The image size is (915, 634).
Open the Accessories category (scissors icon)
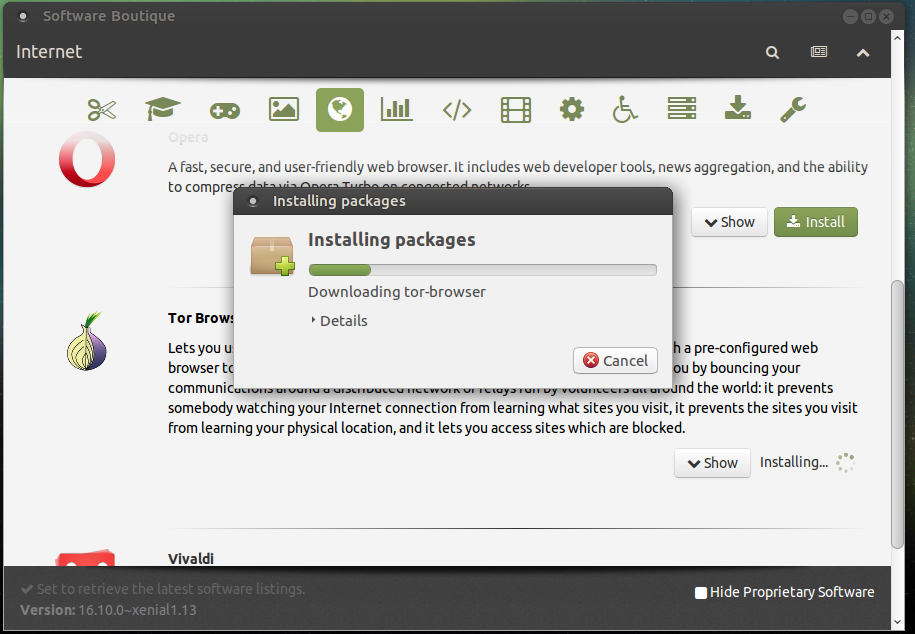coord(102,110)
